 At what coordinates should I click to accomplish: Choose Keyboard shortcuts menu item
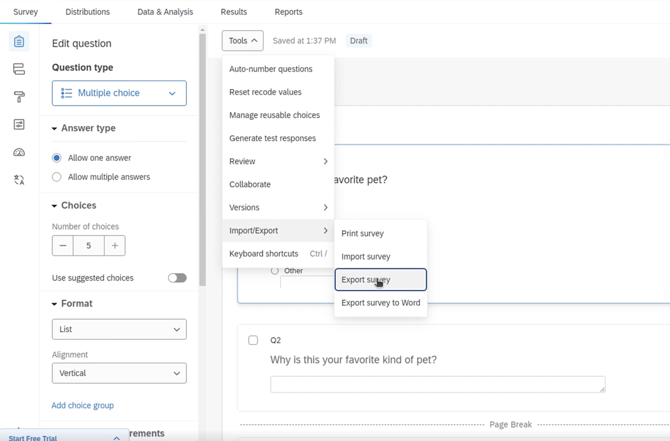(278, 253)
